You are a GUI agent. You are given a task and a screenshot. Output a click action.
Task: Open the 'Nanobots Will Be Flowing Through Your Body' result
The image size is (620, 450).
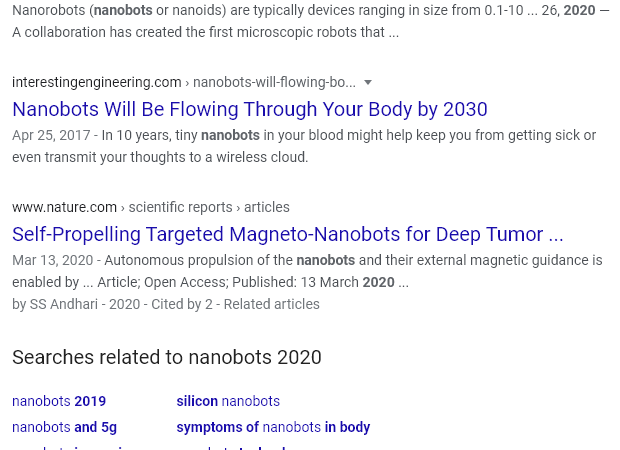tap(250, 109)
